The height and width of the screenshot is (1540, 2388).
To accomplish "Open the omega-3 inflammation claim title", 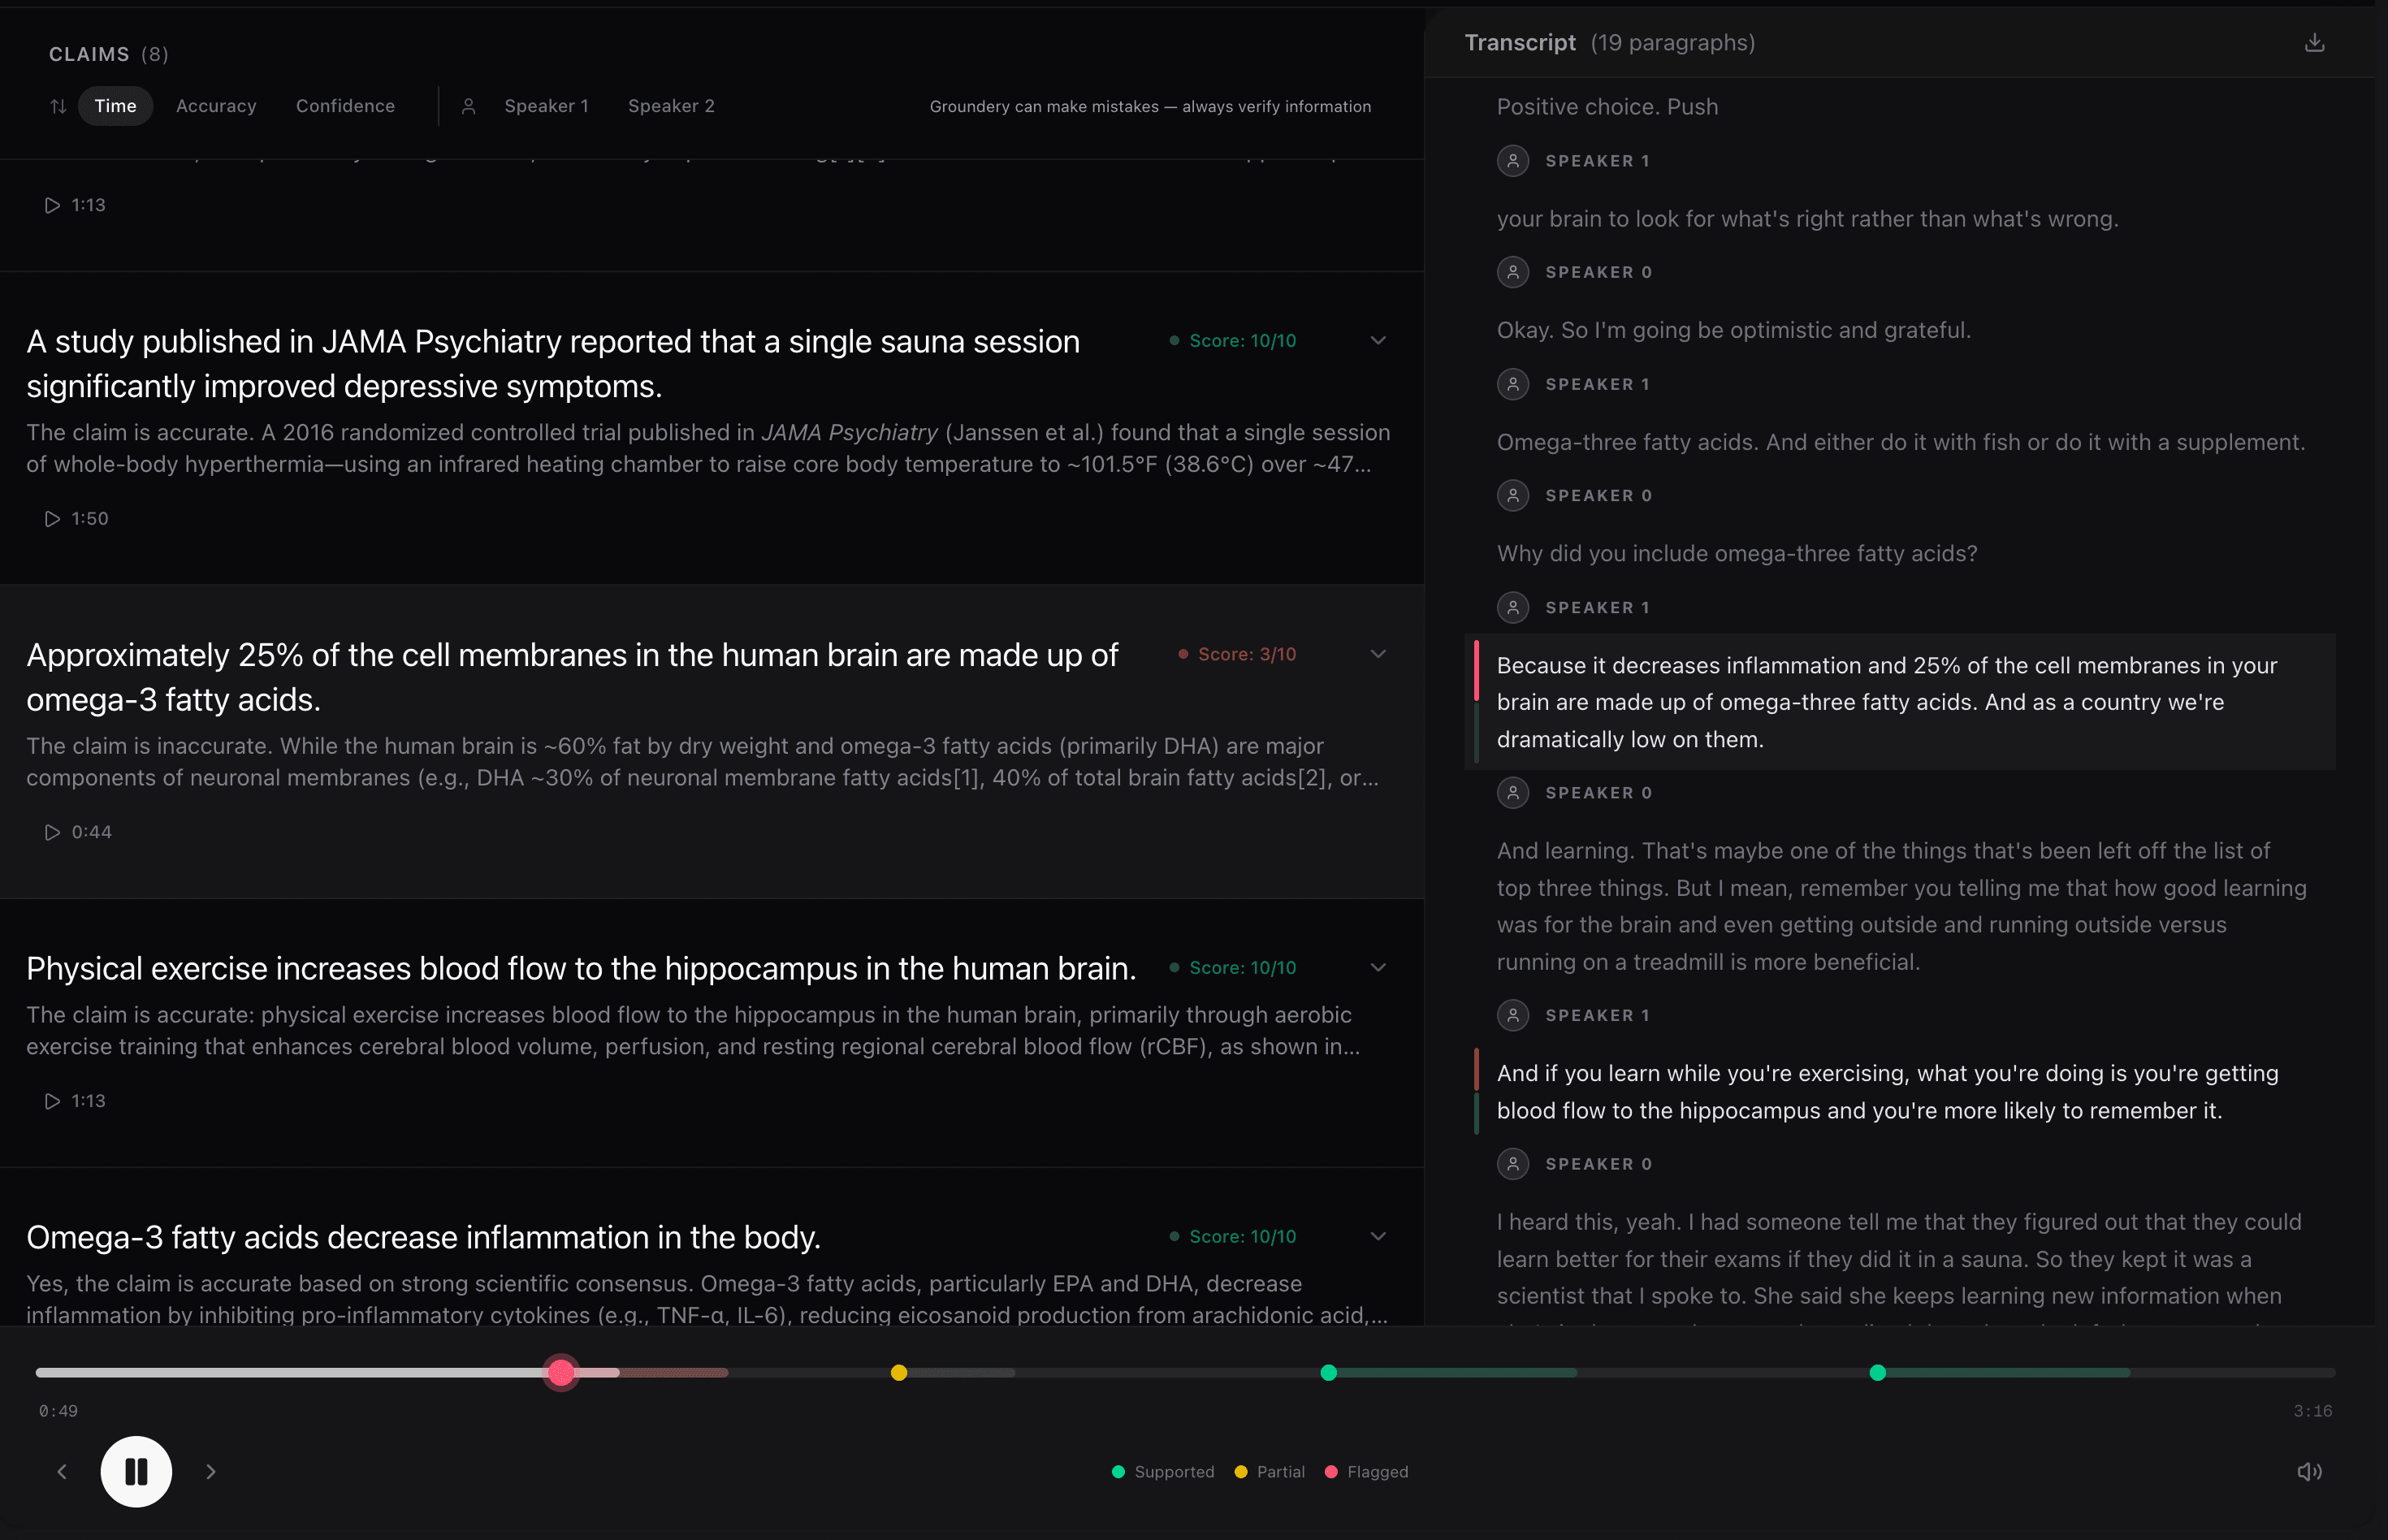I will [423, 1237].
